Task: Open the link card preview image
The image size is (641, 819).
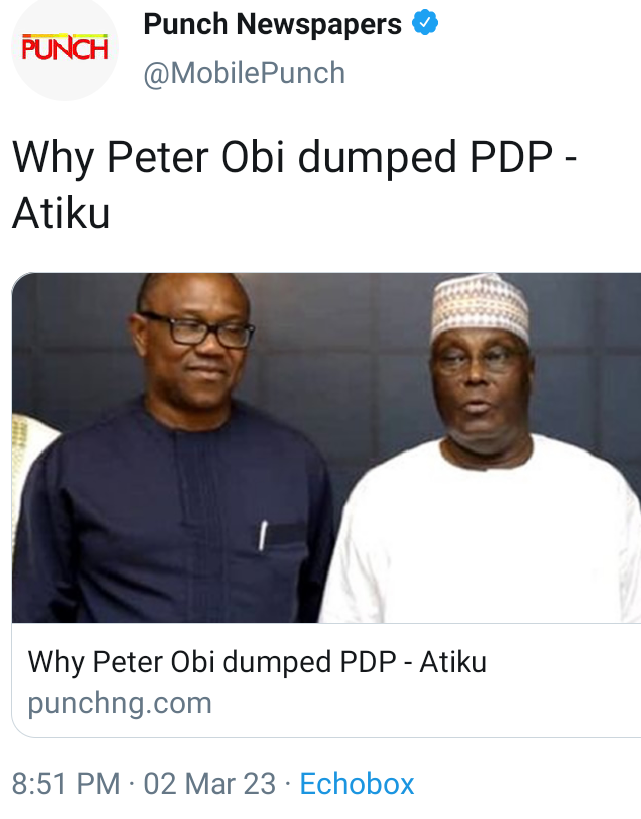Action: (x=327, y=448)
